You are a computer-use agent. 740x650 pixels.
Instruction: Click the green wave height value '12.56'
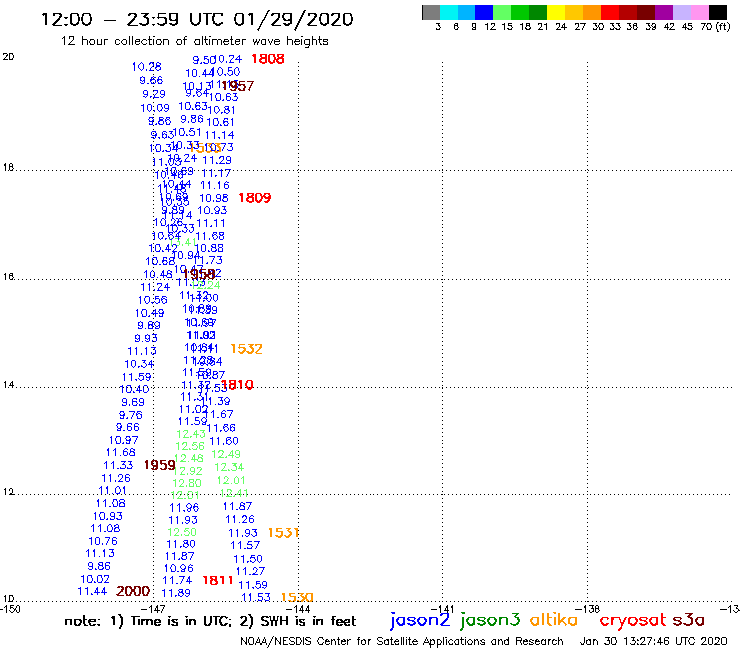(190, 447)
